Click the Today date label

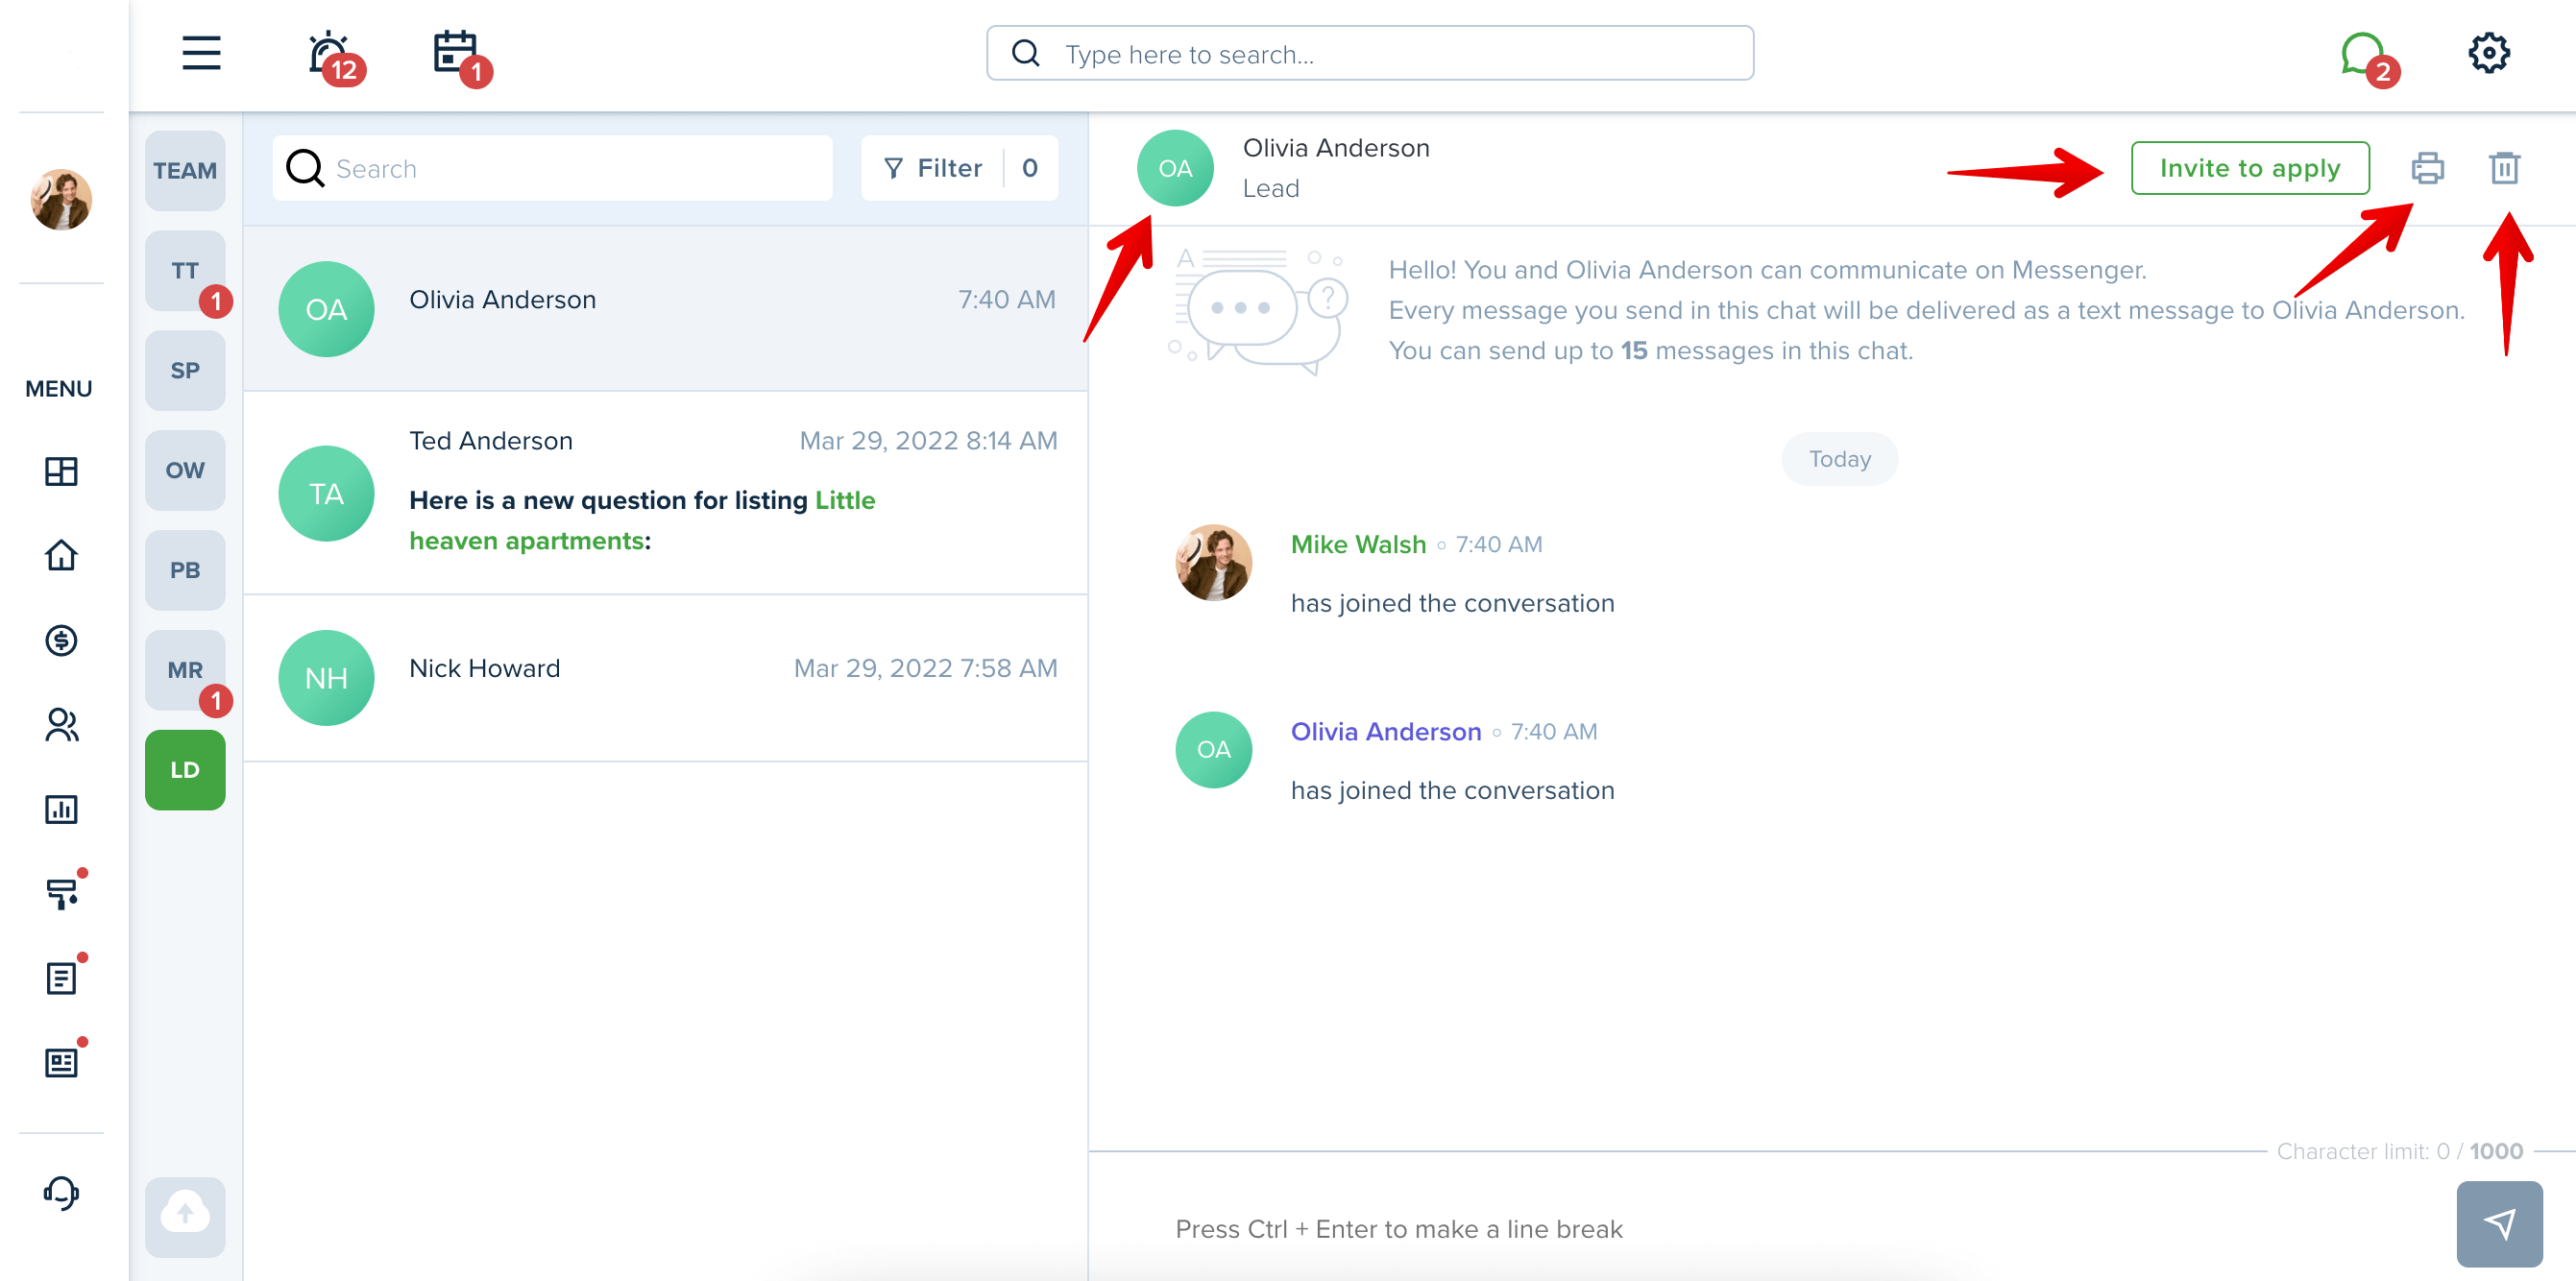[x=1839, y=459]
